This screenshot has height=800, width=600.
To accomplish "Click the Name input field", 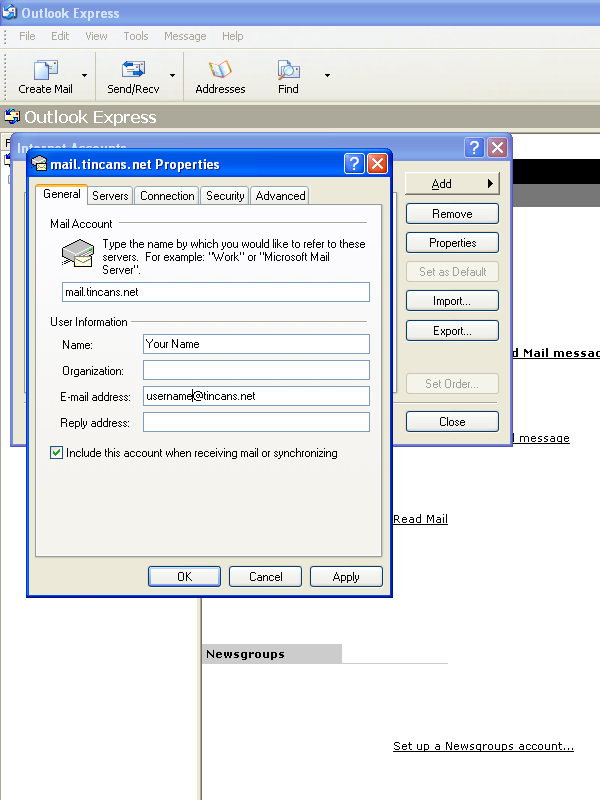I will (256, 344).
